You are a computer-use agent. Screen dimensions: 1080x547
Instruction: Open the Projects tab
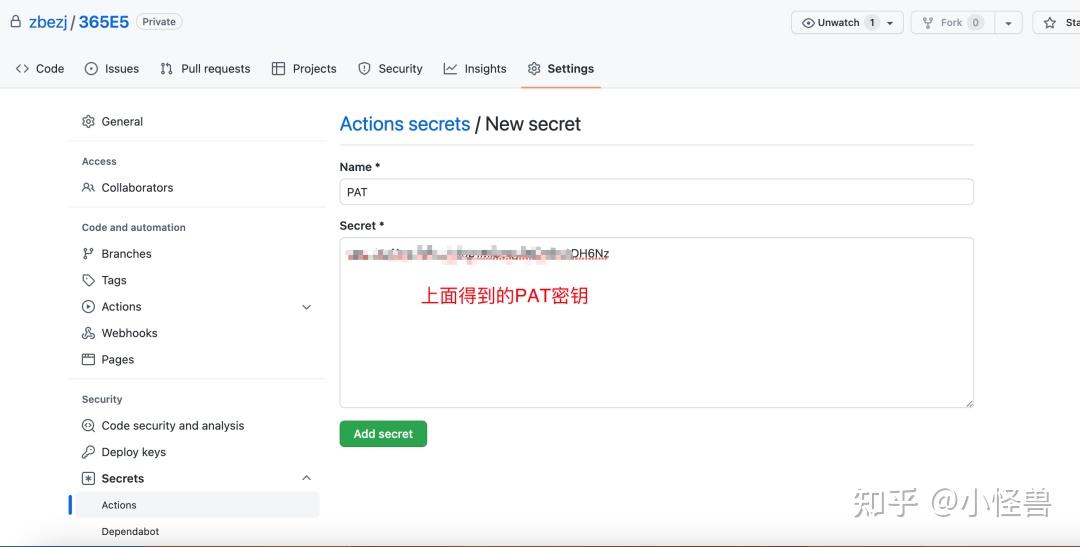(304, 69)
